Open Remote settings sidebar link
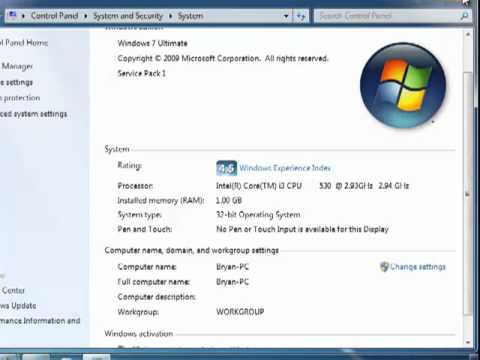This screenshot has width=480, height=360. [x=17, y=82]
